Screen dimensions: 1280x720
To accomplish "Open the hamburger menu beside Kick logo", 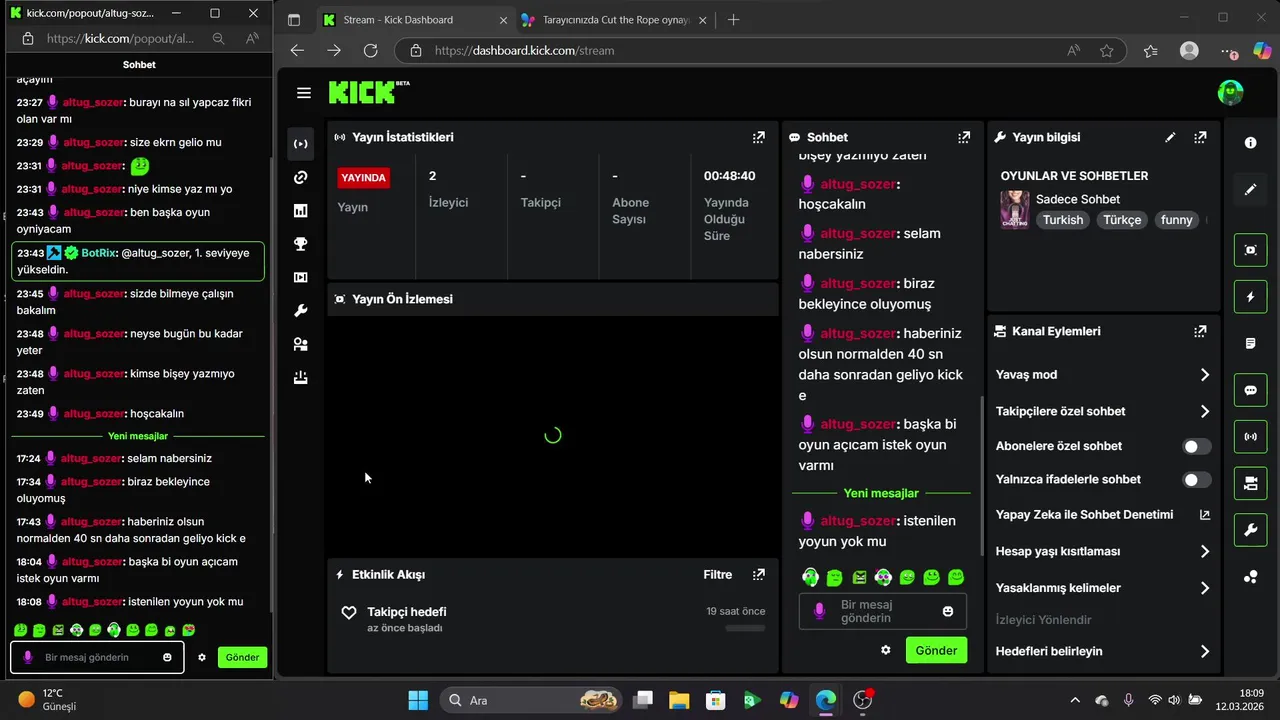I will point(304,93).
